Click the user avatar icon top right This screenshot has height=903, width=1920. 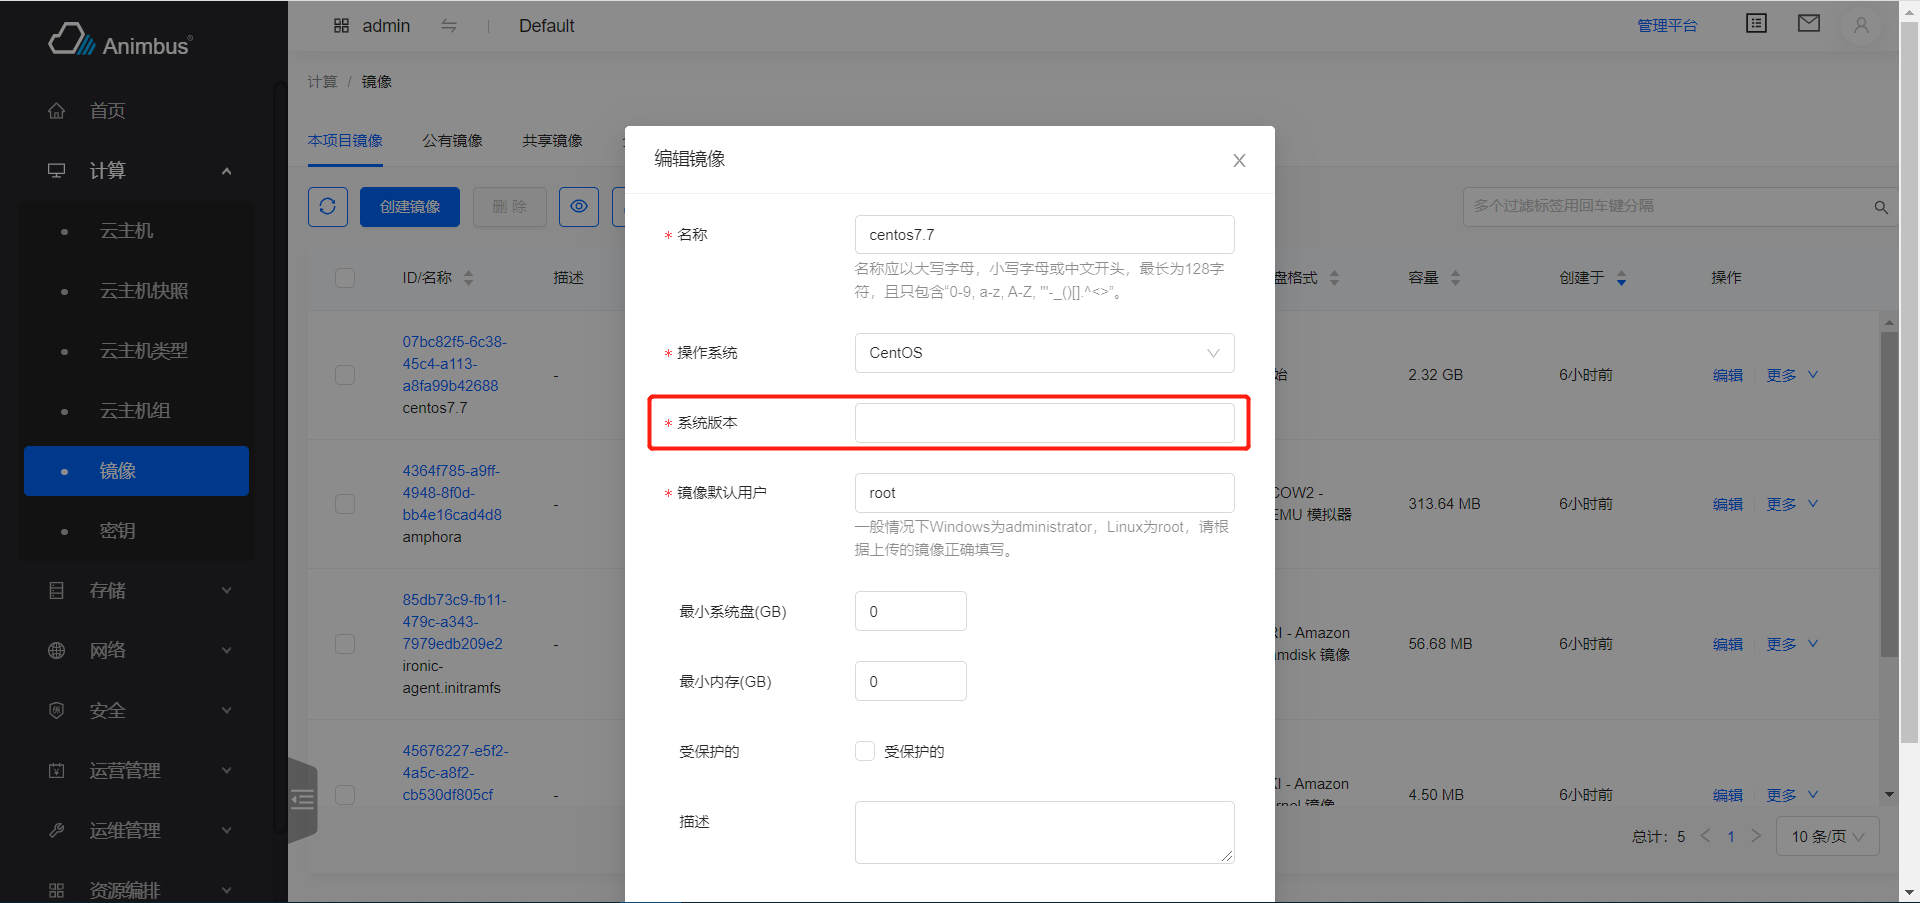pyautogui.click(x=1860, y=26)
